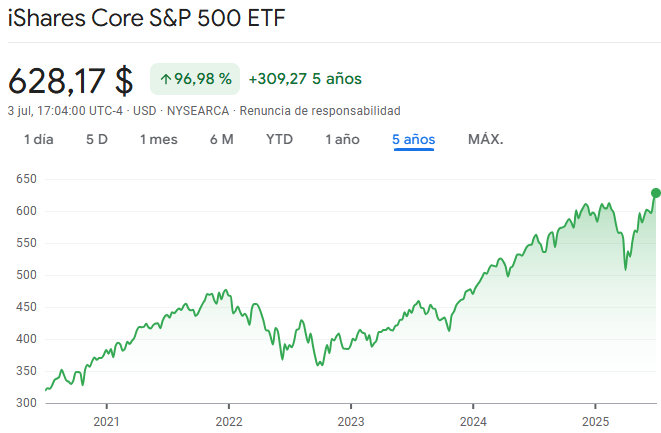This screenshot has height=433, width=661.
Task: Click the 2024 label on the time axis
Action: tap(473, 421)
